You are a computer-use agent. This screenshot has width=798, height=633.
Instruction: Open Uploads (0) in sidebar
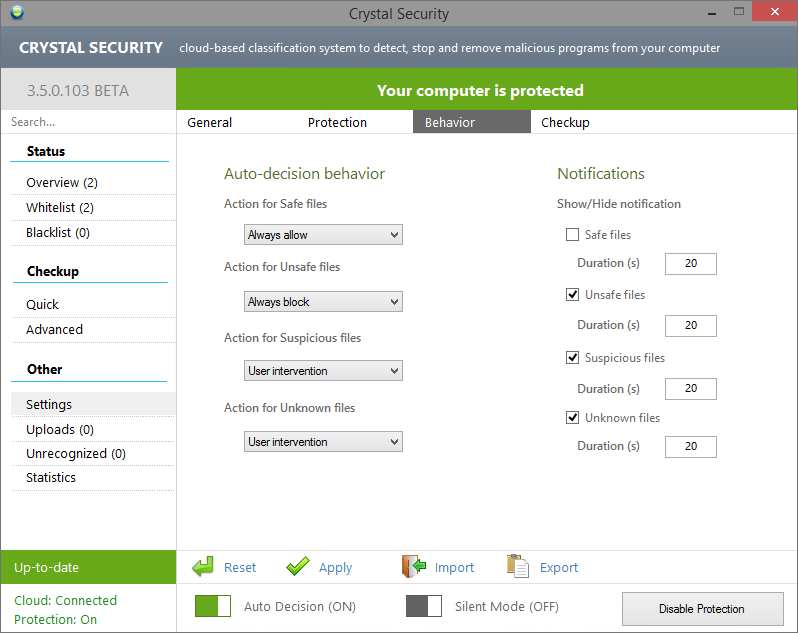(x=93, y=429)
